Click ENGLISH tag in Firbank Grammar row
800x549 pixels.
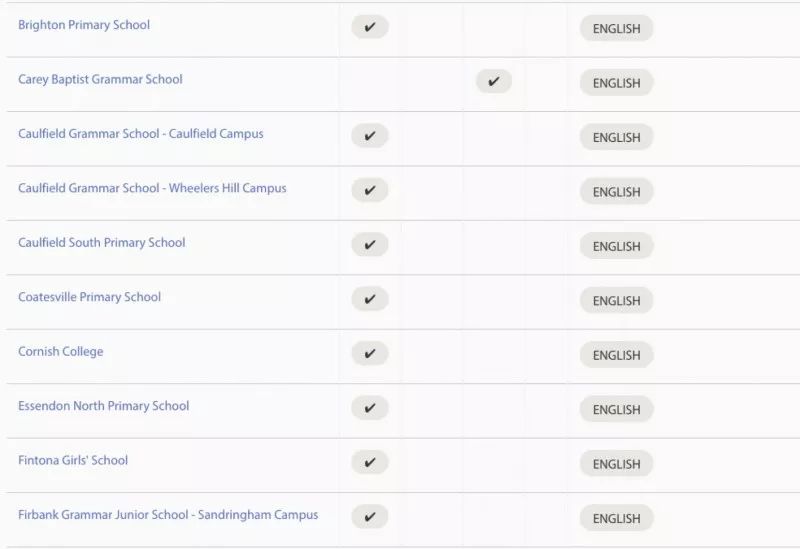coord(616,518)
